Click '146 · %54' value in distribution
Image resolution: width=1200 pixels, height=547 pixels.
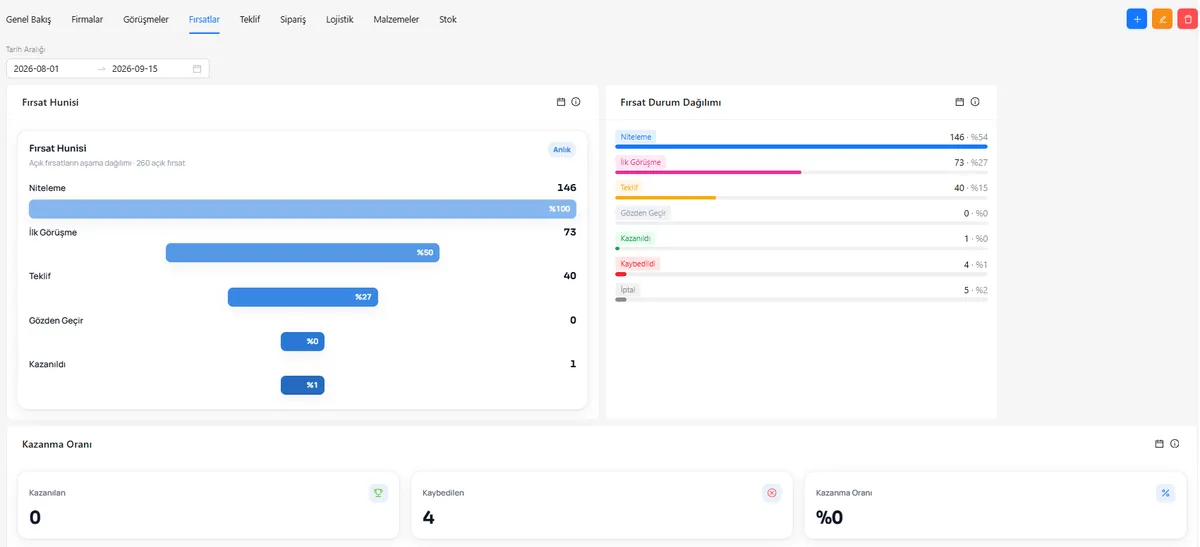tap(969, 137)
